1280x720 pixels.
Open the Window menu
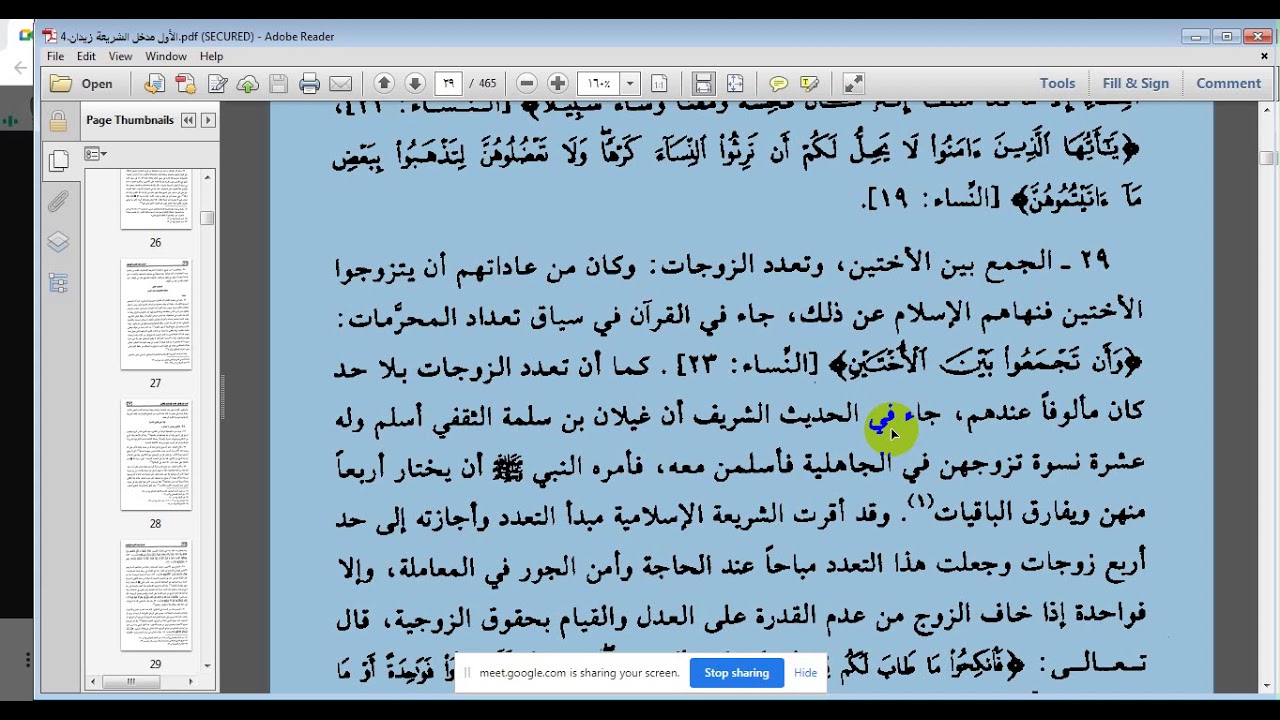(166, 57)
